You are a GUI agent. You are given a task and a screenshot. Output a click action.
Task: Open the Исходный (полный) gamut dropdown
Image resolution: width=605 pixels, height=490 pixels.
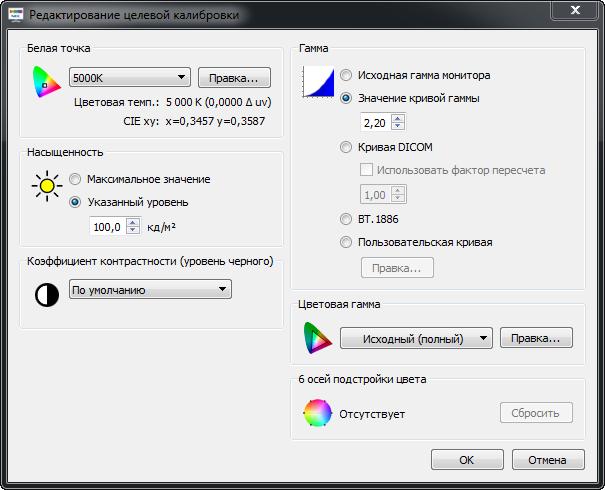pyautogui.click(x=416, y=338)
